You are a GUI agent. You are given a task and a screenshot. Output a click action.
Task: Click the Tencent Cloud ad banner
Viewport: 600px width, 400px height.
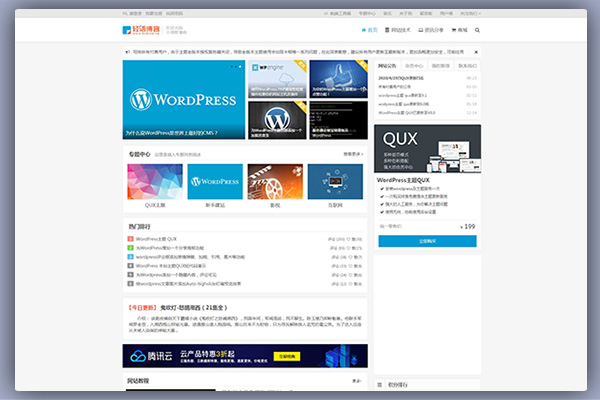245,356
